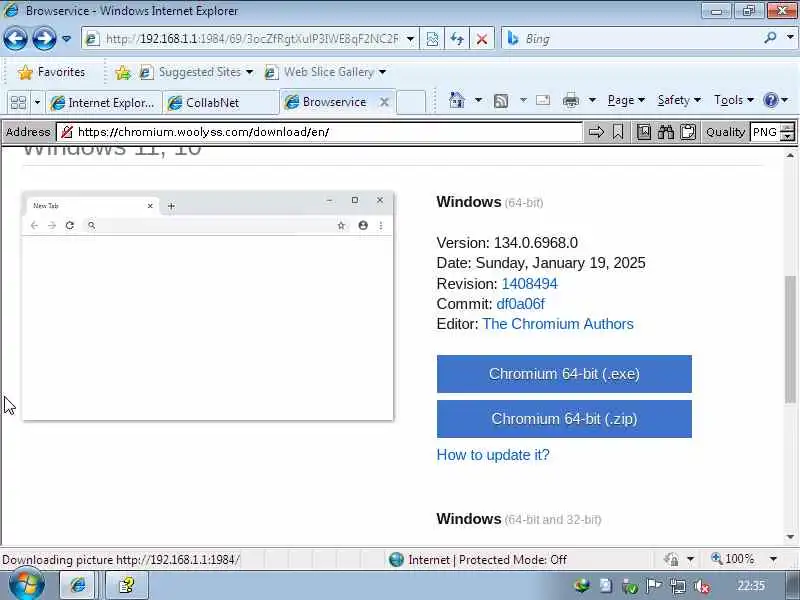Click the binoculars Find icon

pyautogui.click(x=666, y=132)
